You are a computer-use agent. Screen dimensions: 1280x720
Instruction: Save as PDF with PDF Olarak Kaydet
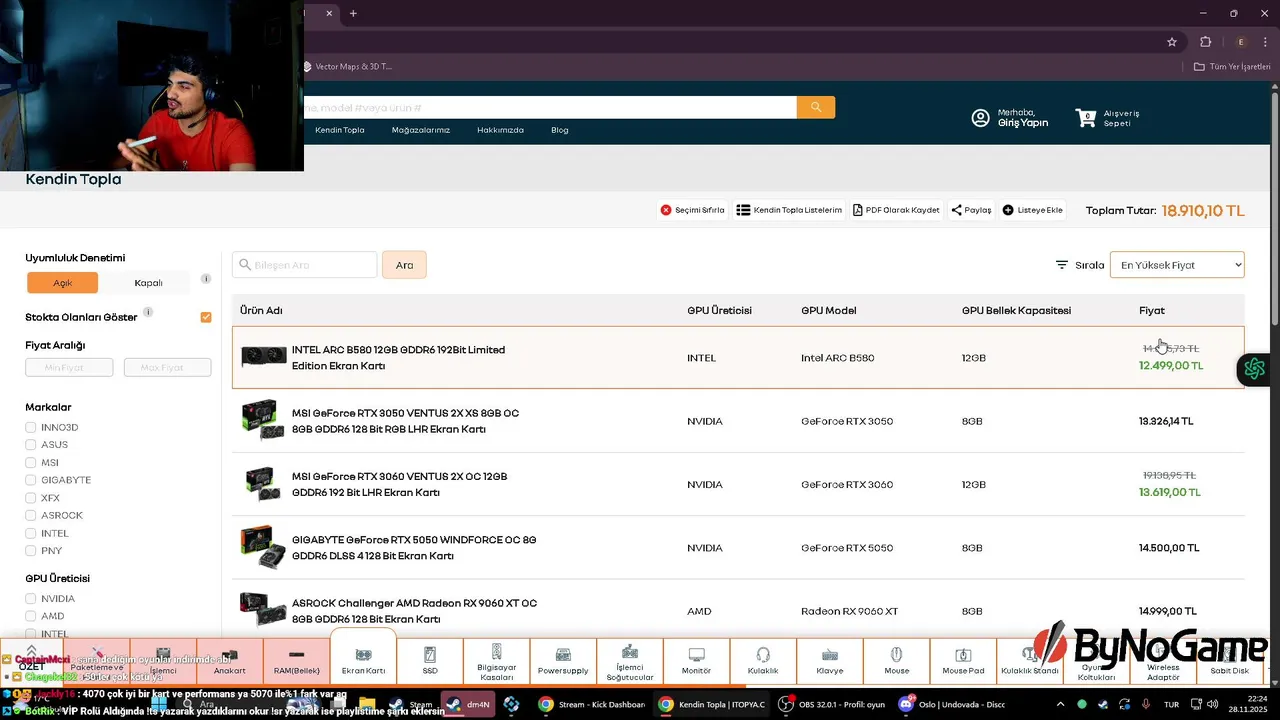pyautogui.click(x=896, y=210)
